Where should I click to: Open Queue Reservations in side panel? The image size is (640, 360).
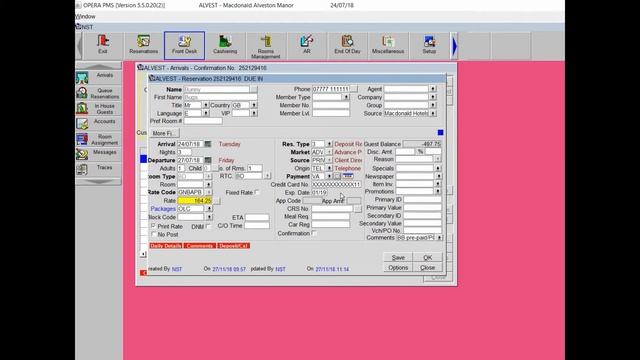tap(98, 93)
